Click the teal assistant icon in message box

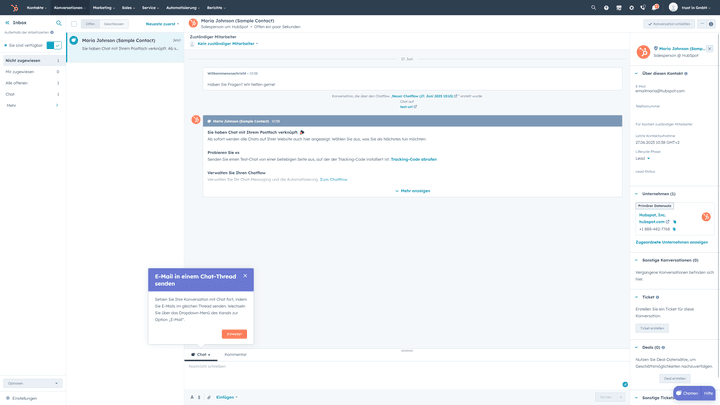click(625, 384)
